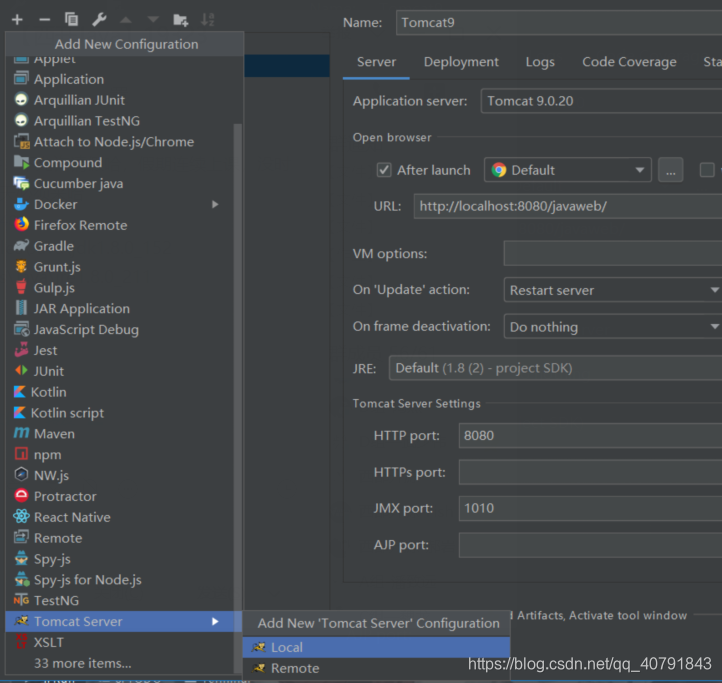Select XSLT configuration type
This screenshot has width=722, height=683.
coord(123,642)
